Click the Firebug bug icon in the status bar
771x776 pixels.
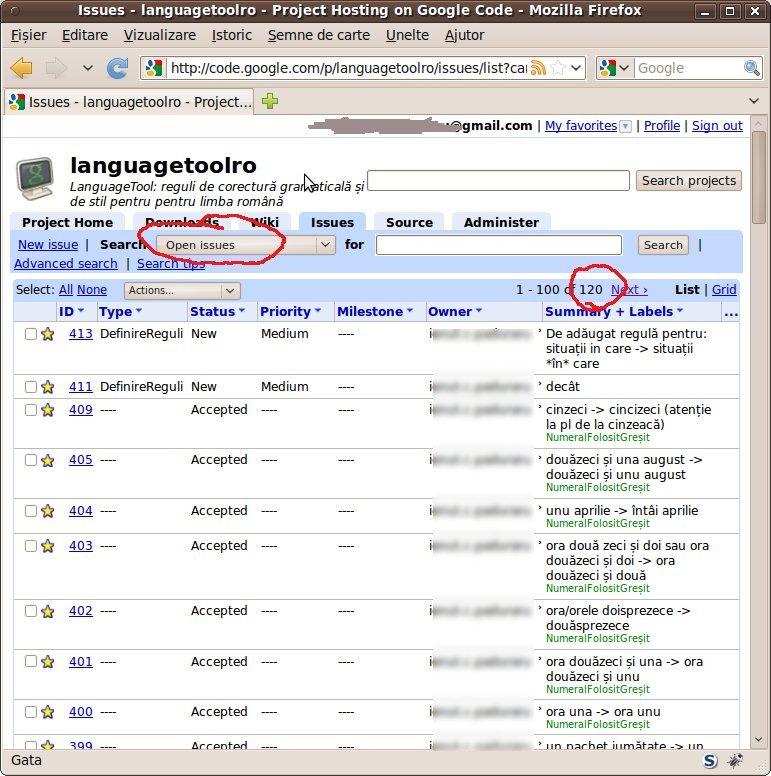point(735,761)
